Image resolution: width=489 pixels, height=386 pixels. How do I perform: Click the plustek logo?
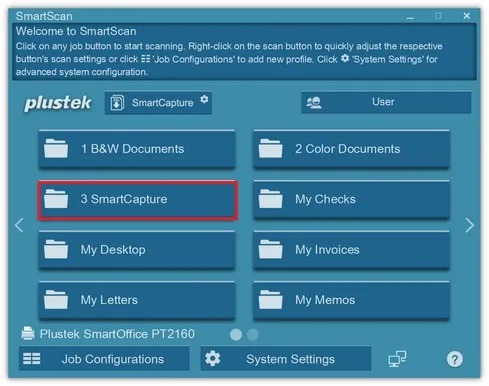tap(58, 103)
